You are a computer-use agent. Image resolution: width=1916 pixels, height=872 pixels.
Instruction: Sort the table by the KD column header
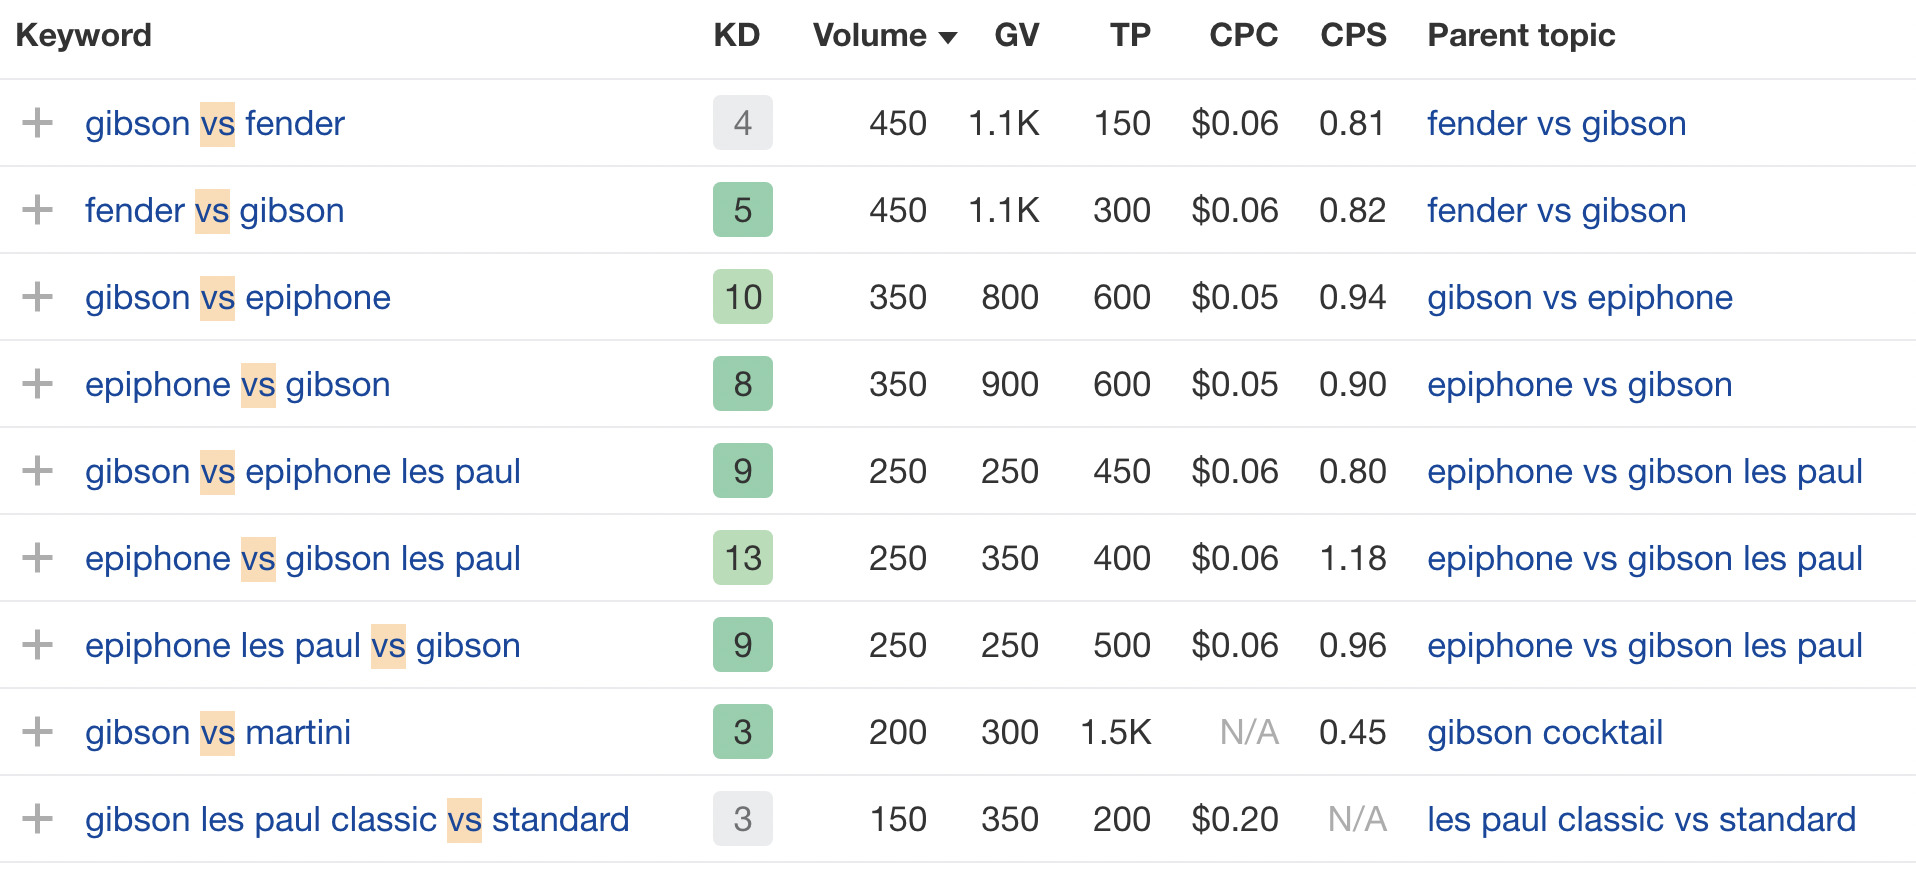click(x=738, y=35)
